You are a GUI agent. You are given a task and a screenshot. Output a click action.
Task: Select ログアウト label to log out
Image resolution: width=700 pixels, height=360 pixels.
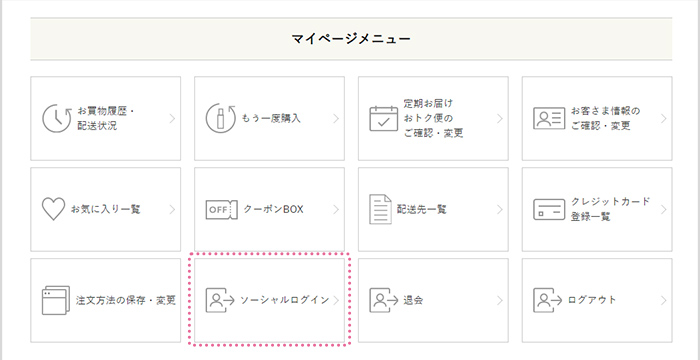tap(592, 300)
